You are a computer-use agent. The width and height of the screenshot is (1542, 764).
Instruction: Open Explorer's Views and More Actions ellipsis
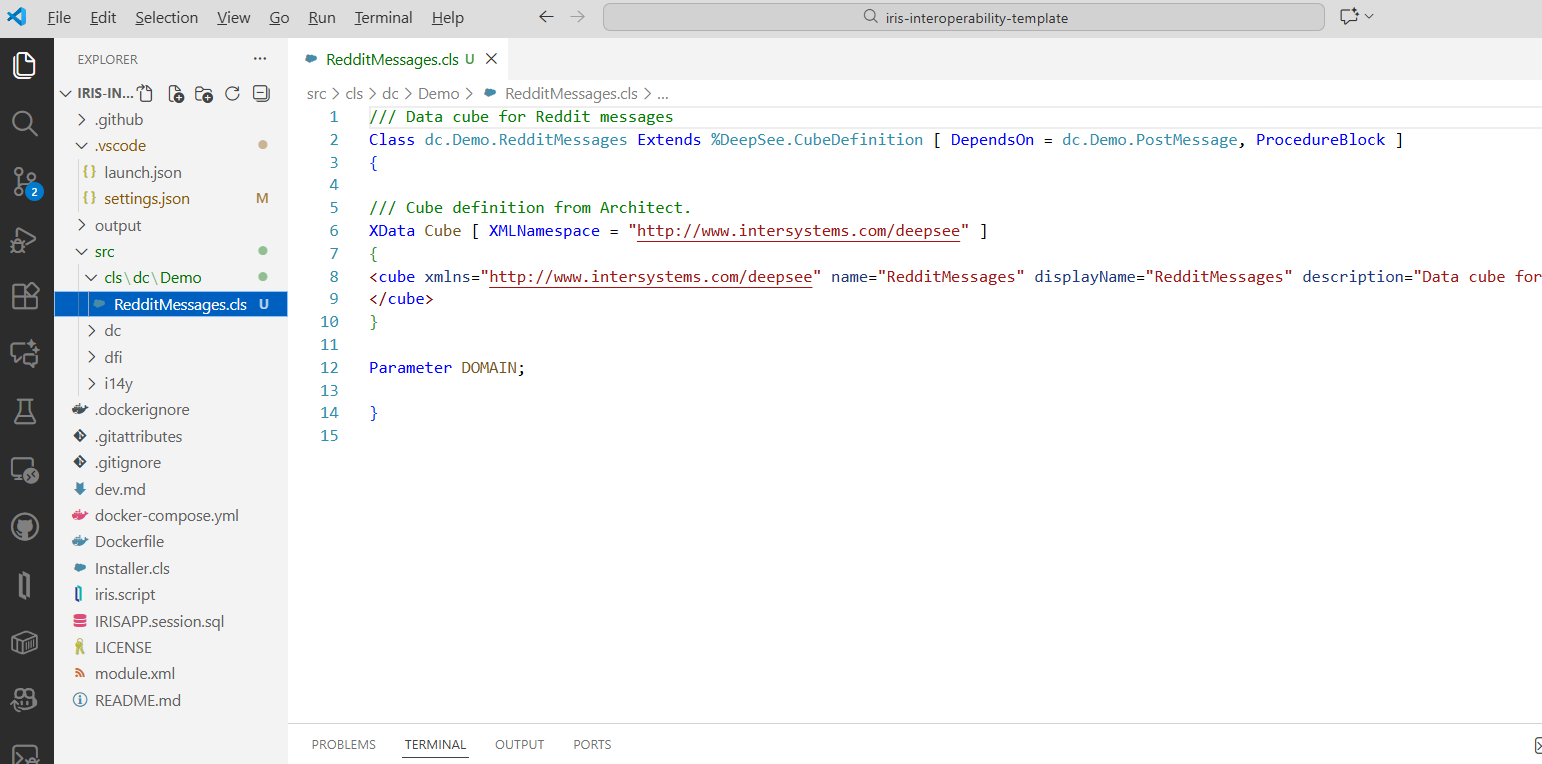[x=260, y=59]
